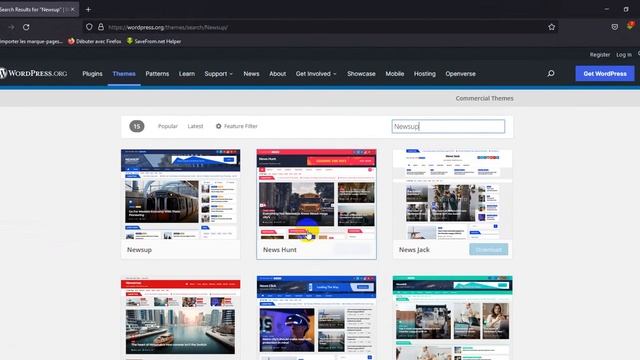Click the News Jack Download button
The width and height of the screenshot is (640, 360).
point(489,249)
